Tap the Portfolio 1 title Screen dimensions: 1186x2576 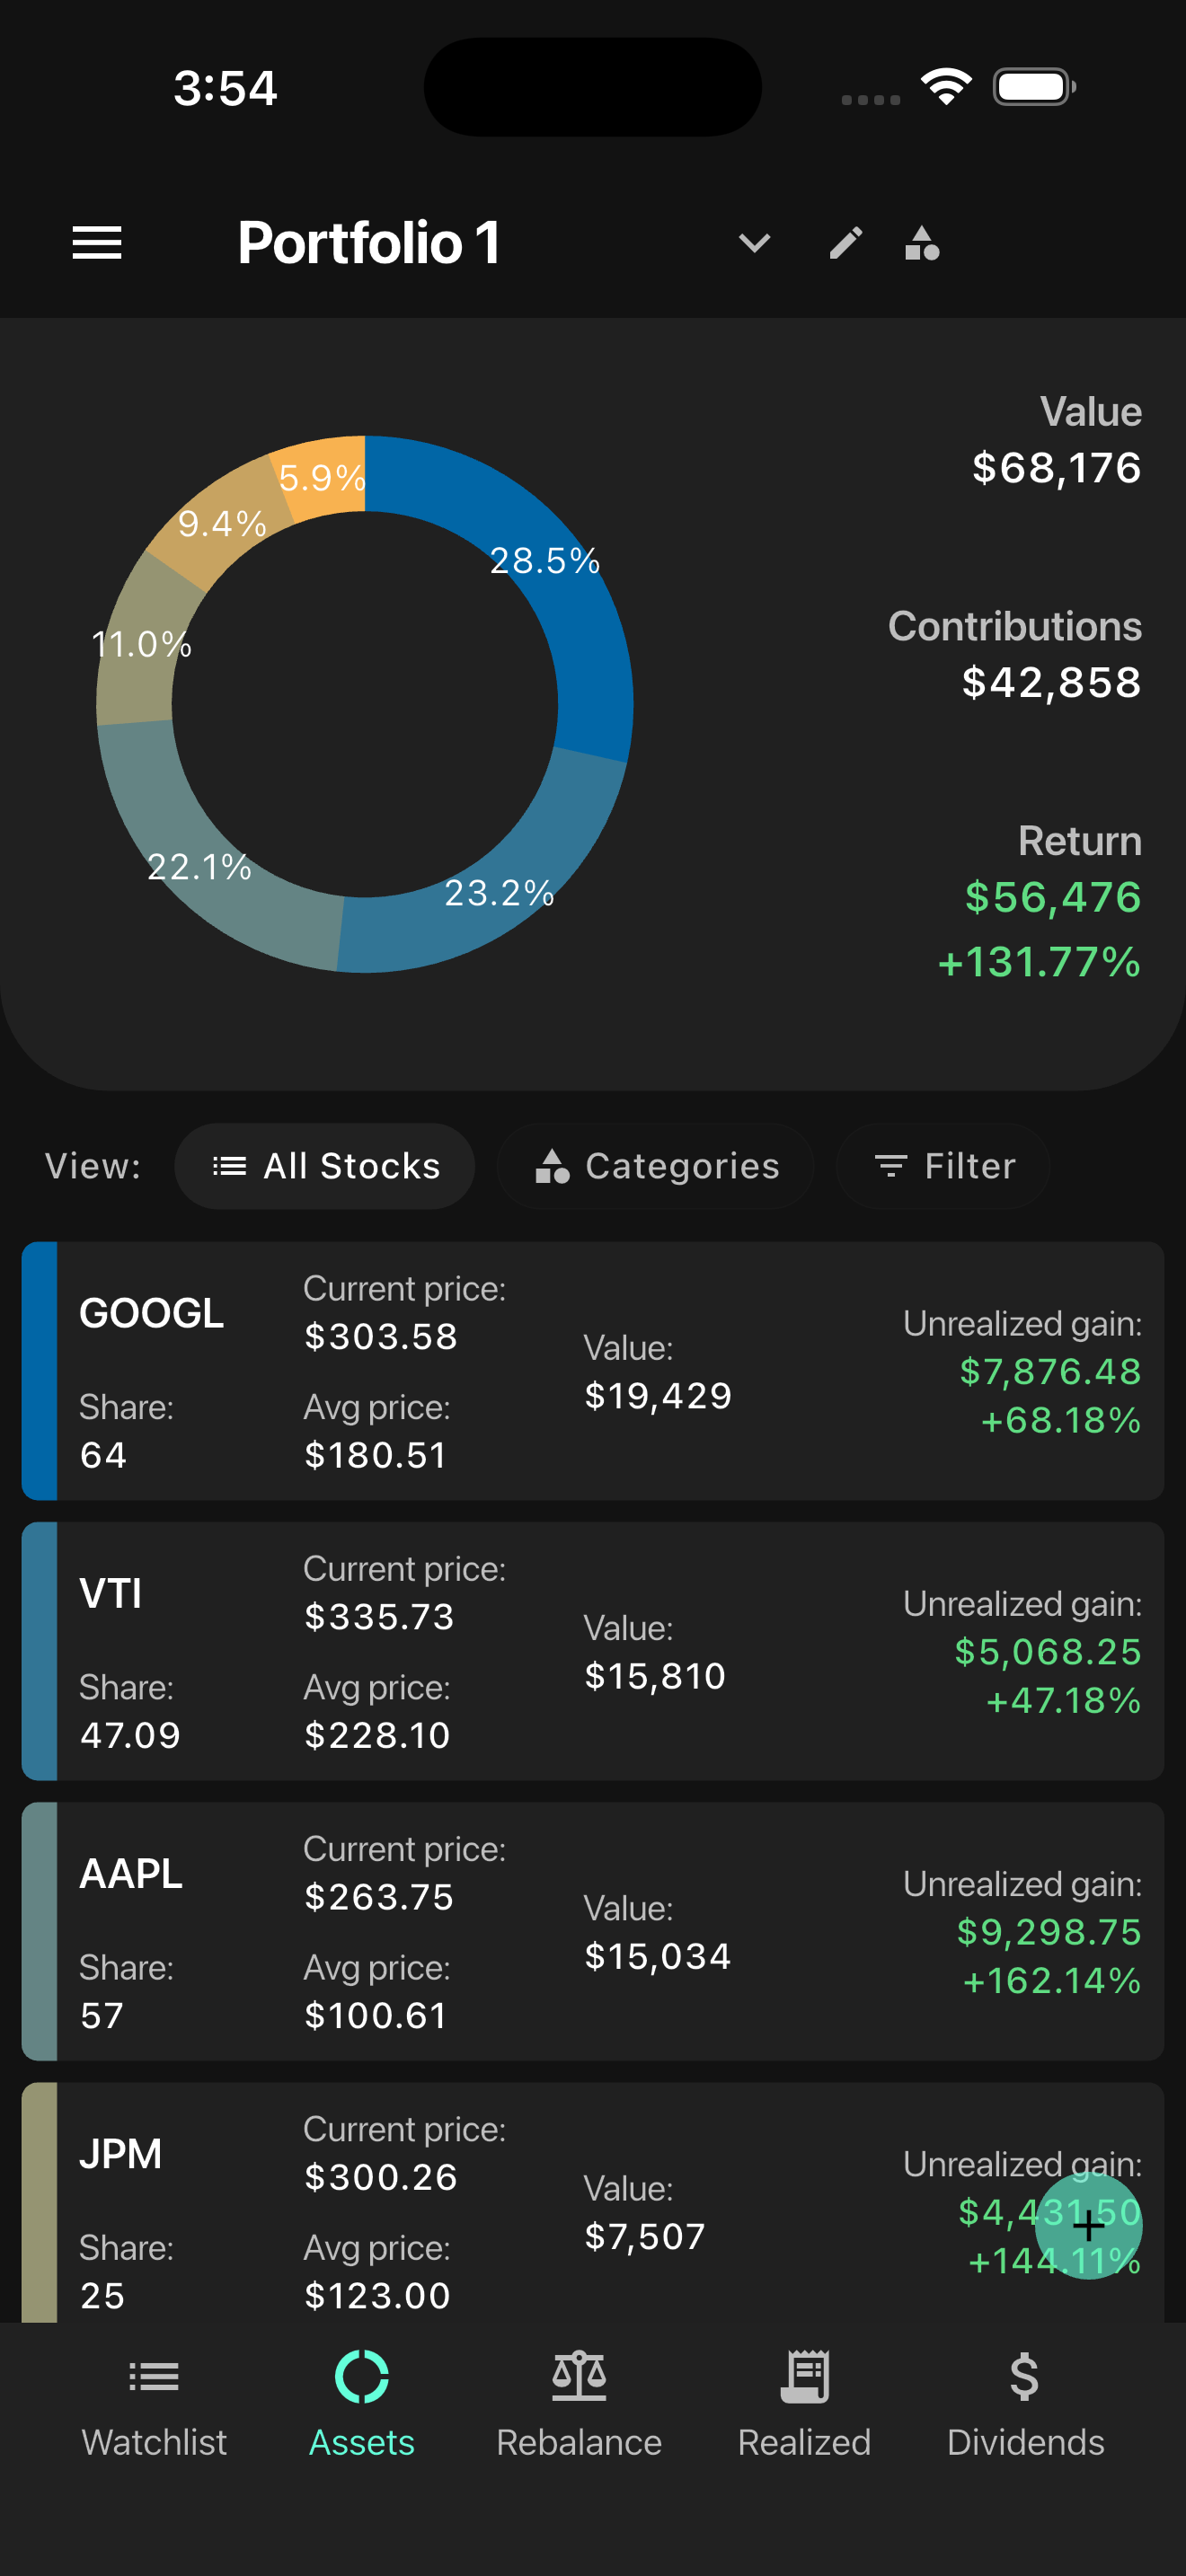(369, 243)
